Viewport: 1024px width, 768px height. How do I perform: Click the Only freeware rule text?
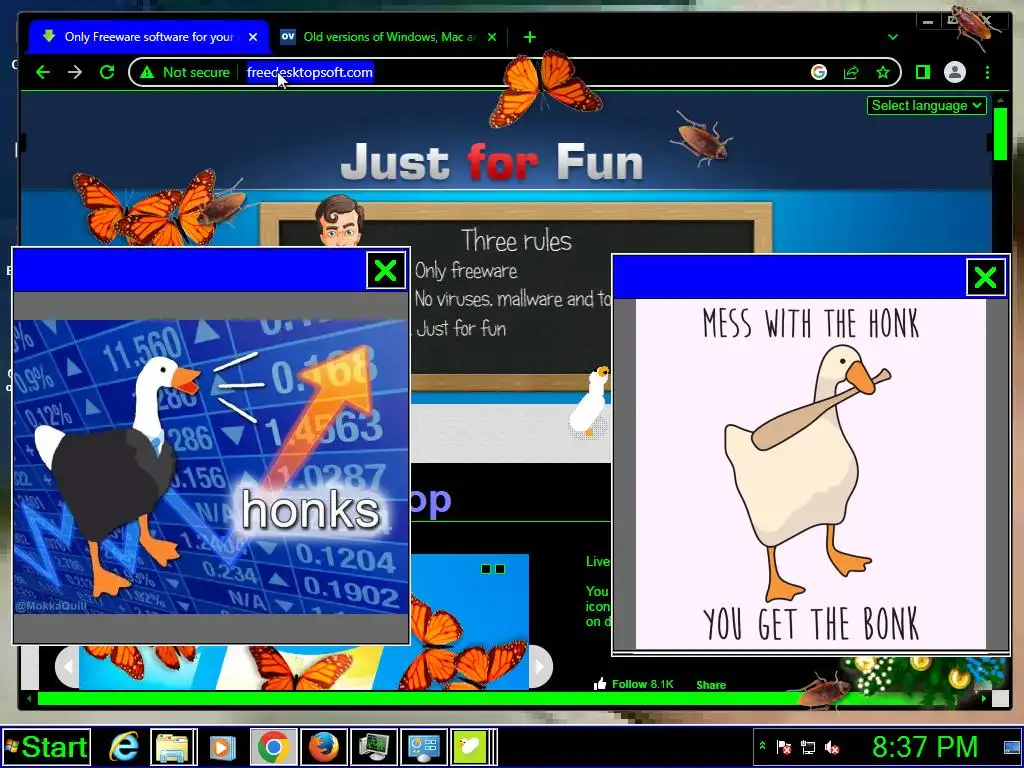[x=466, y=271]
